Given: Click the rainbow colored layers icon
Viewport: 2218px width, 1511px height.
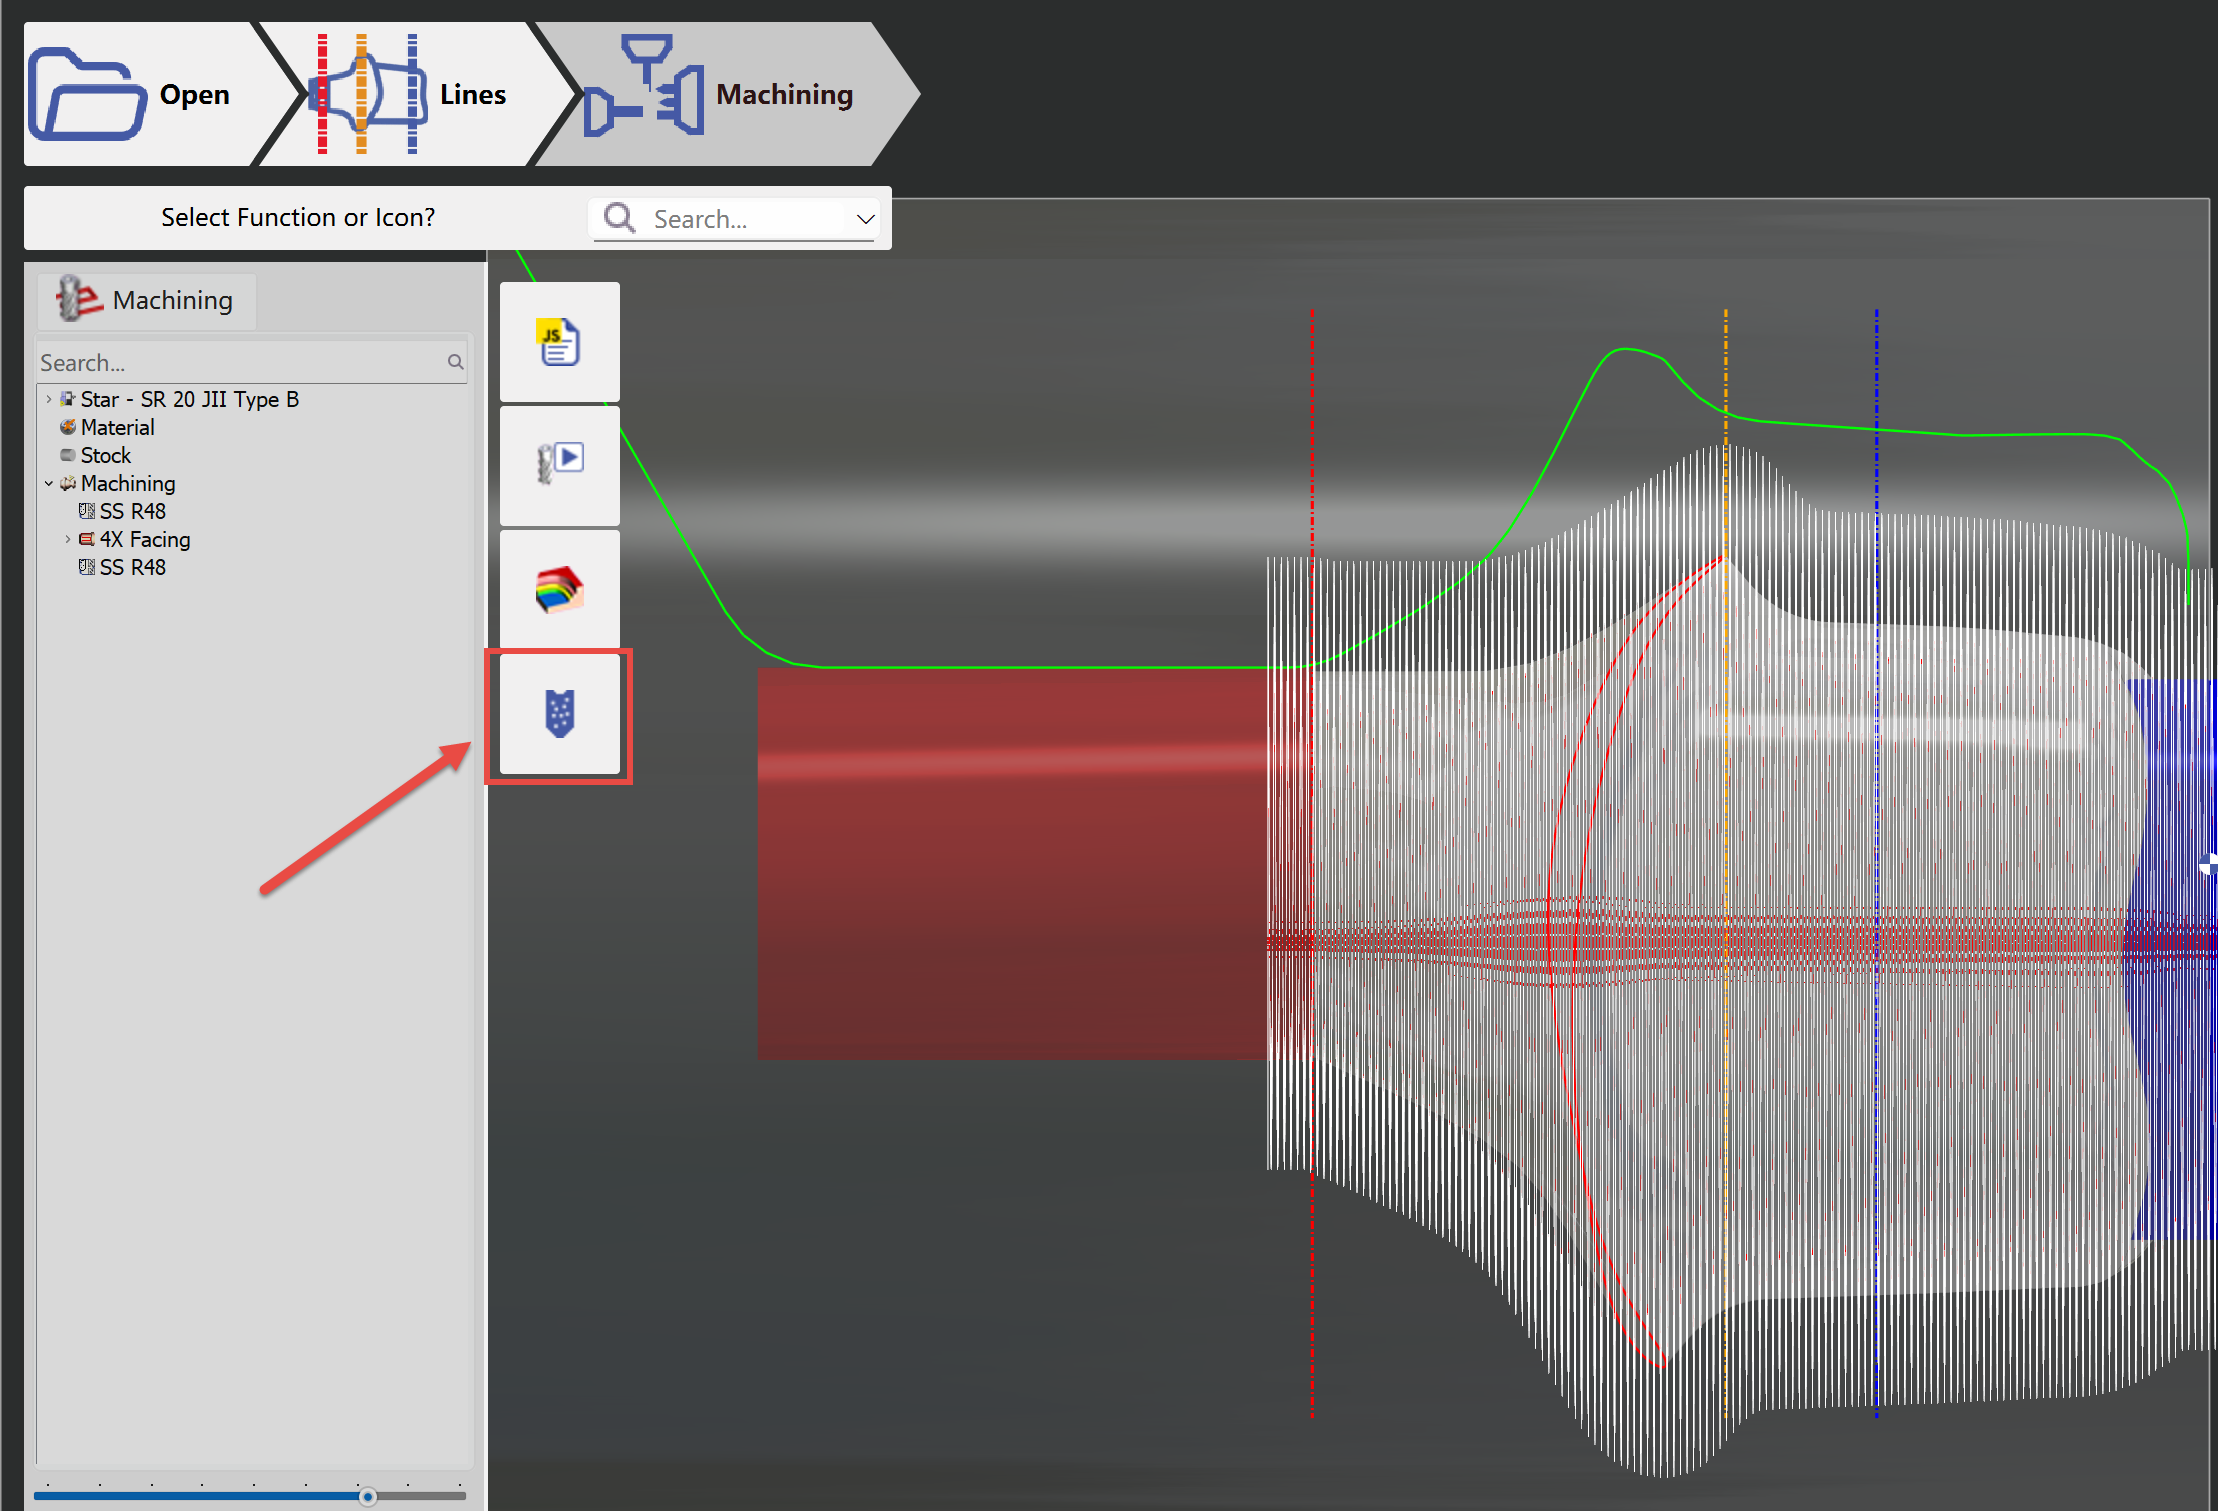Looking at the screenshot, I should [559, 589].
